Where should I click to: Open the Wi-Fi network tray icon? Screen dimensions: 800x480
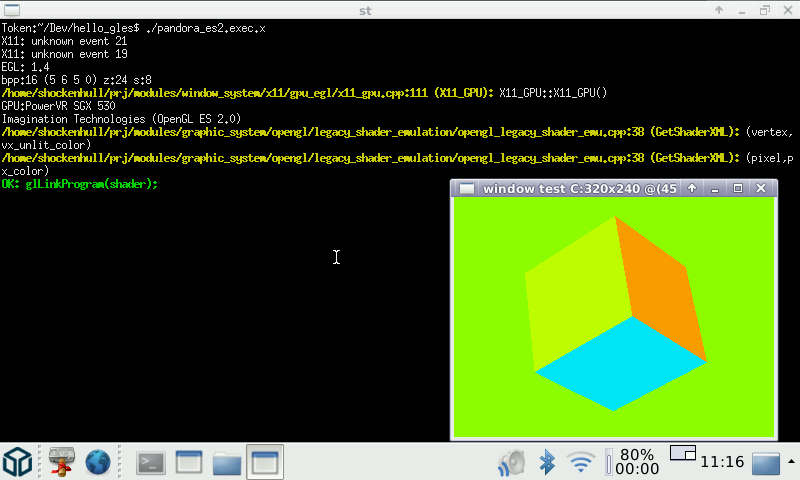580,462
